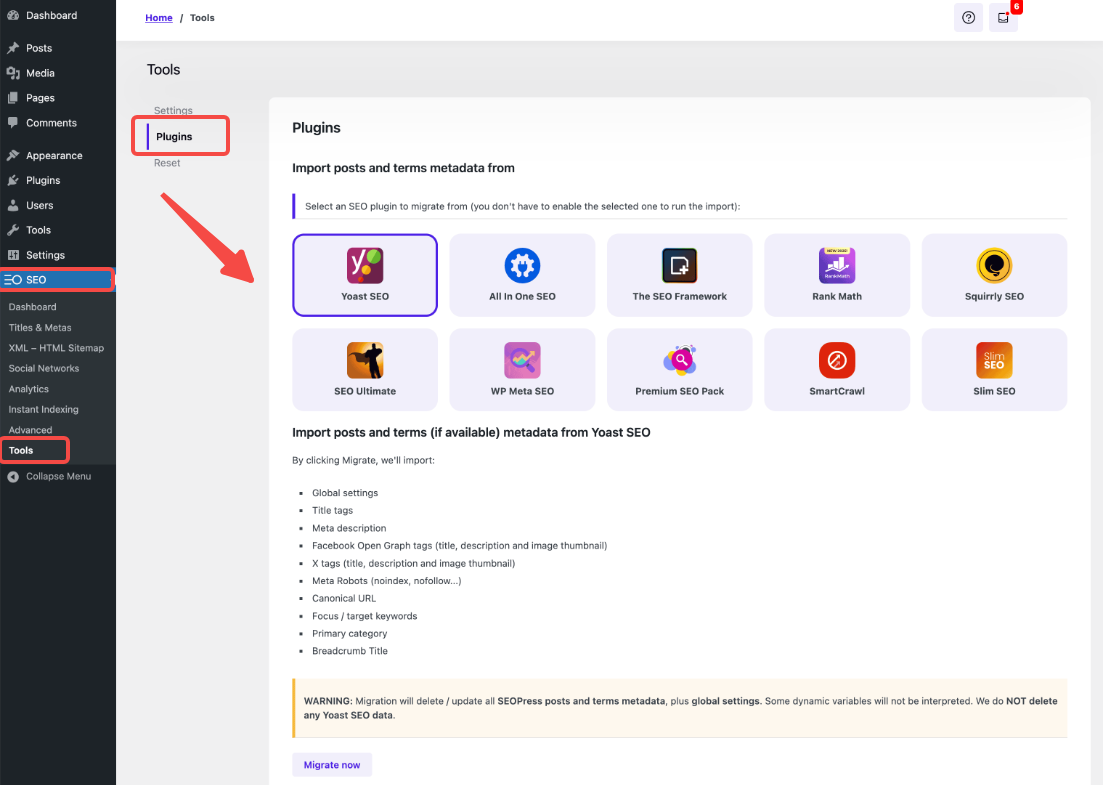Choose the Premium SEO Pack icon
The height and width of the screenshot is (785, 1103).
679,360
